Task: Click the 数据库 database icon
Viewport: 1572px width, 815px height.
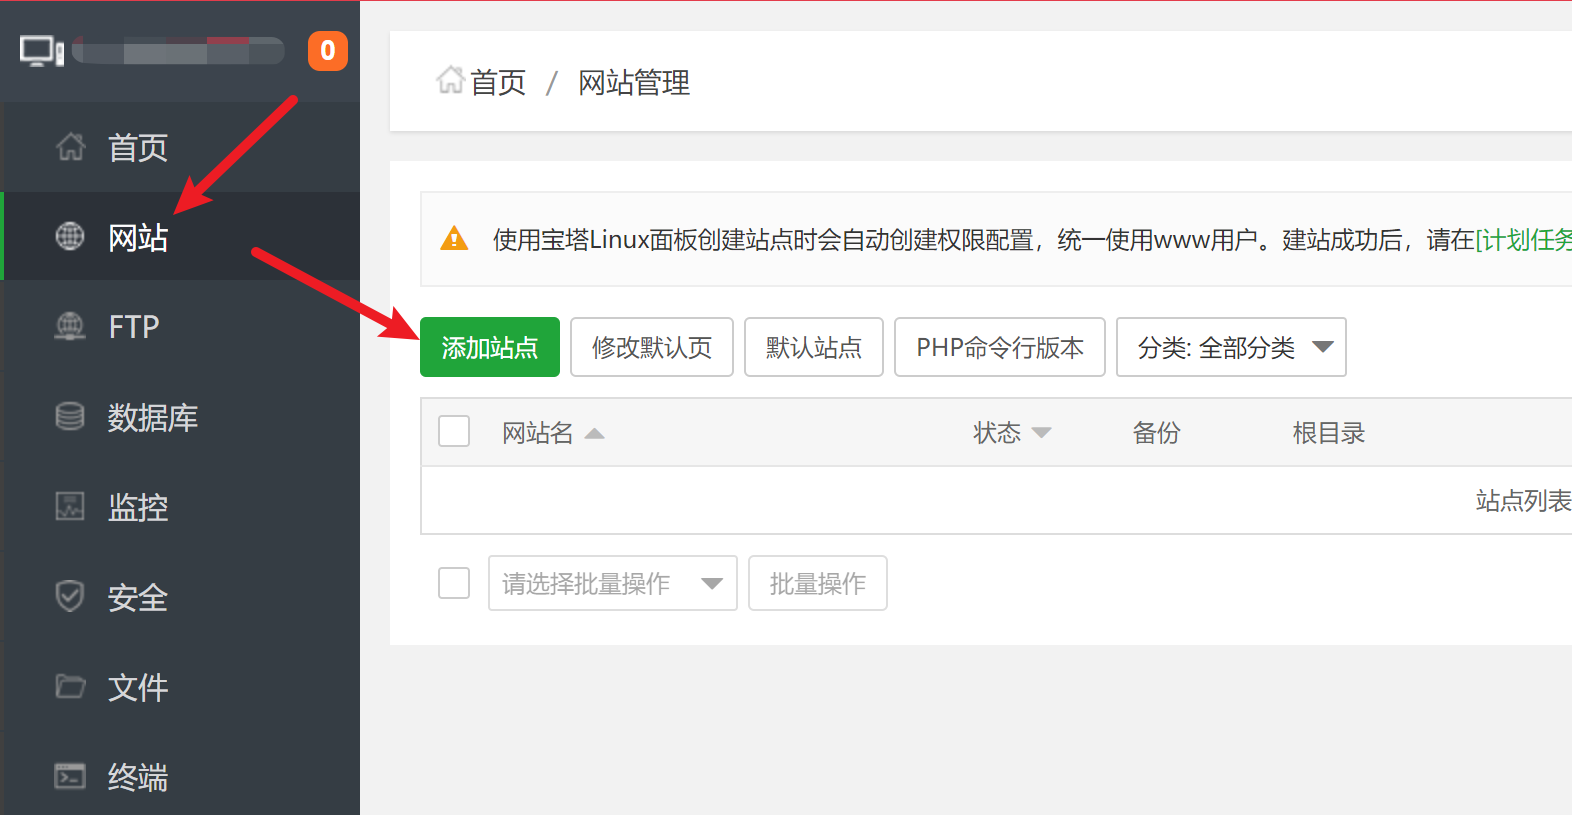Action: click(70, 416)
